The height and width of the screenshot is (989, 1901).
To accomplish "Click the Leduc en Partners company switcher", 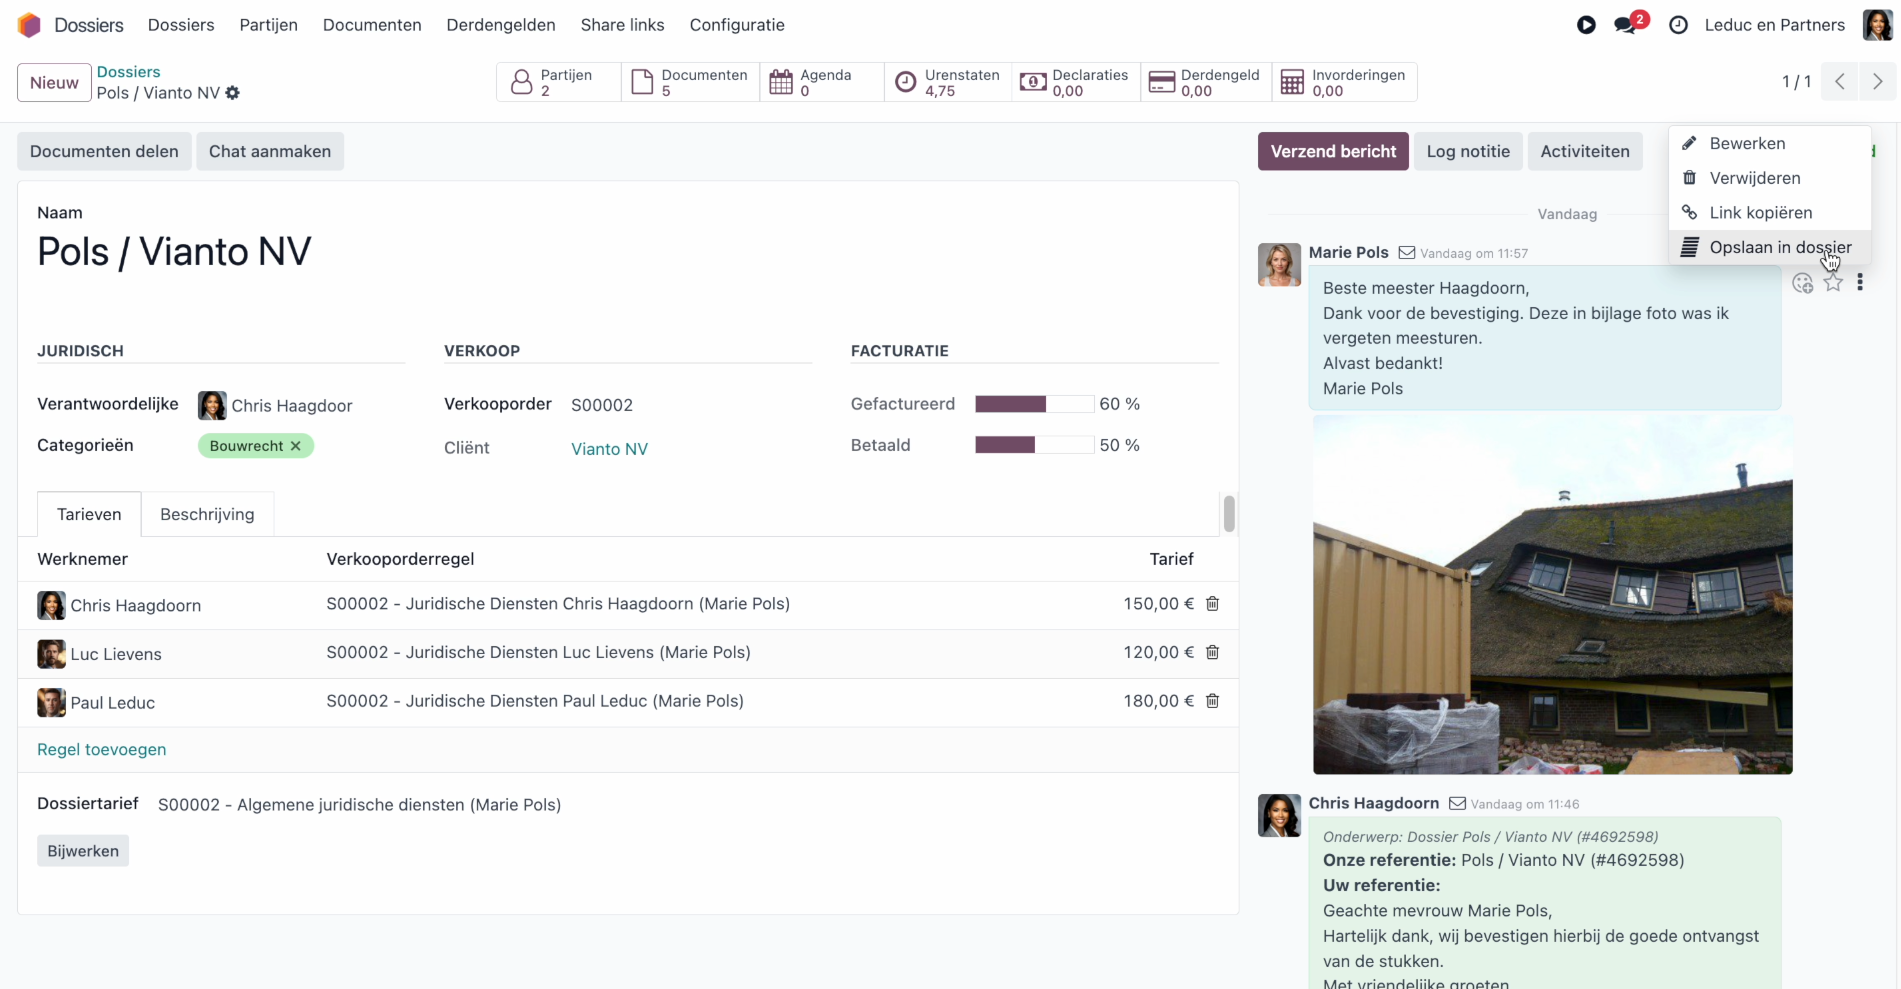I will (1774, 25).
